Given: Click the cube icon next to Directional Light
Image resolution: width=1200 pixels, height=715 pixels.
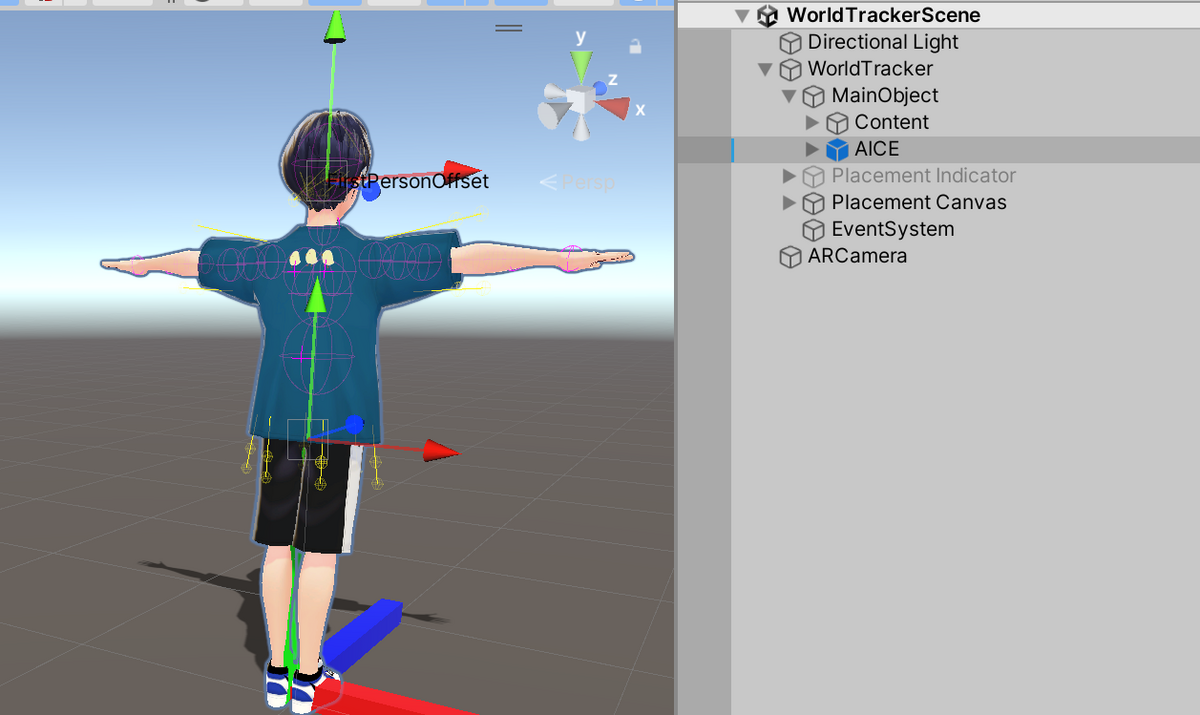Looking at the screenshot, I should pyautogui.click(x=790, y=42).
